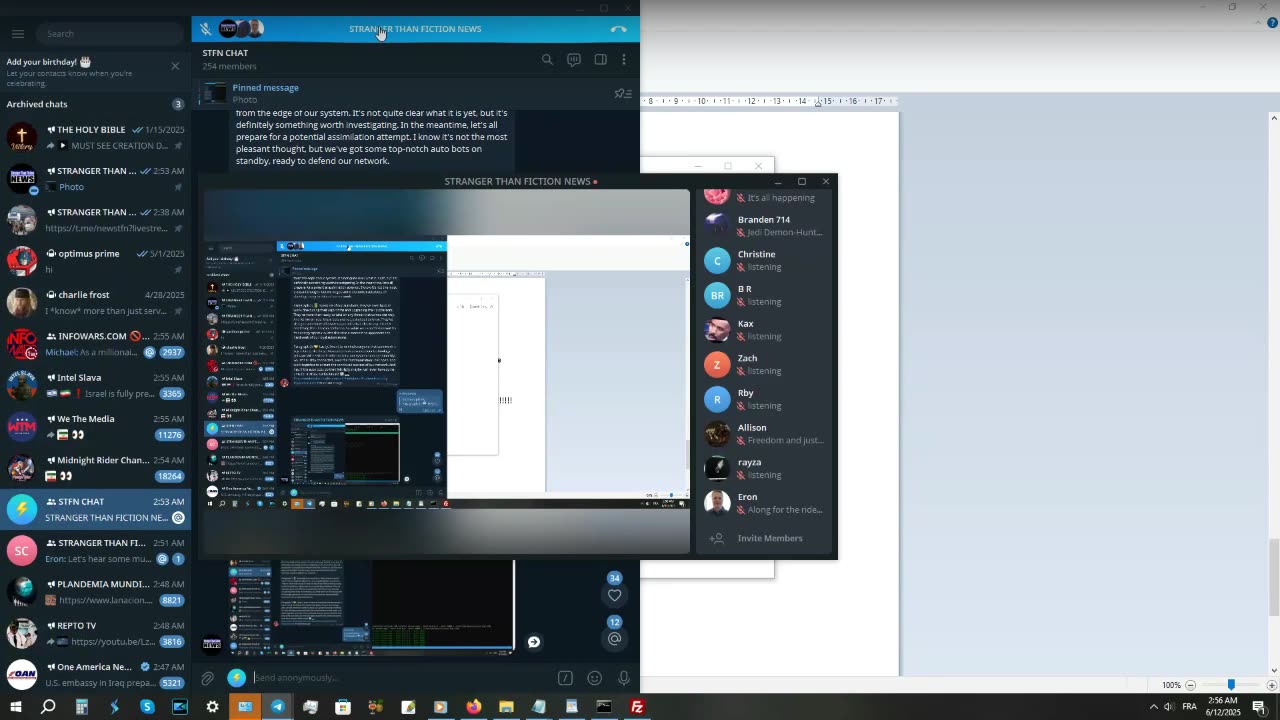Open Skype from taskbar
Viewport: 1280px width, 720px height.
pos(147,707)
